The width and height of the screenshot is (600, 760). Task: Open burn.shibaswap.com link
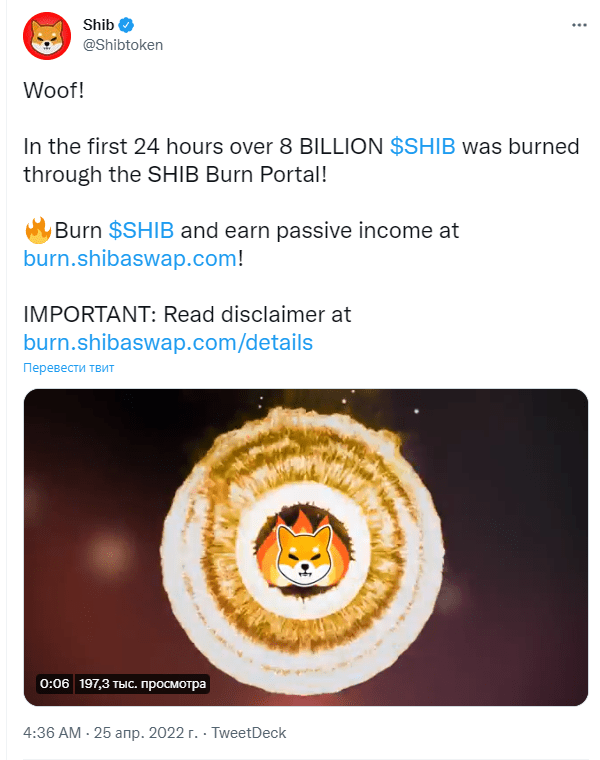(130, 258)
